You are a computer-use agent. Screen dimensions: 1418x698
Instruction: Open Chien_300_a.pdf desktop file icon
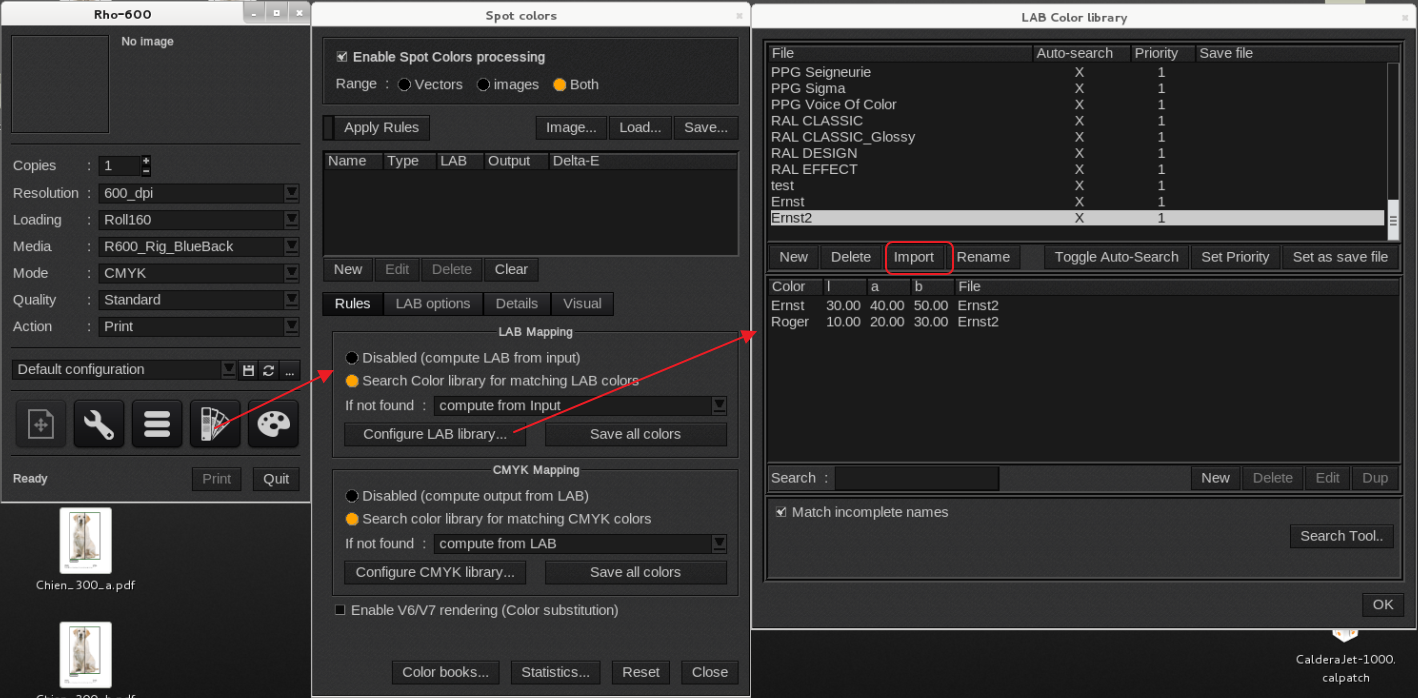[x=85, y=541]
